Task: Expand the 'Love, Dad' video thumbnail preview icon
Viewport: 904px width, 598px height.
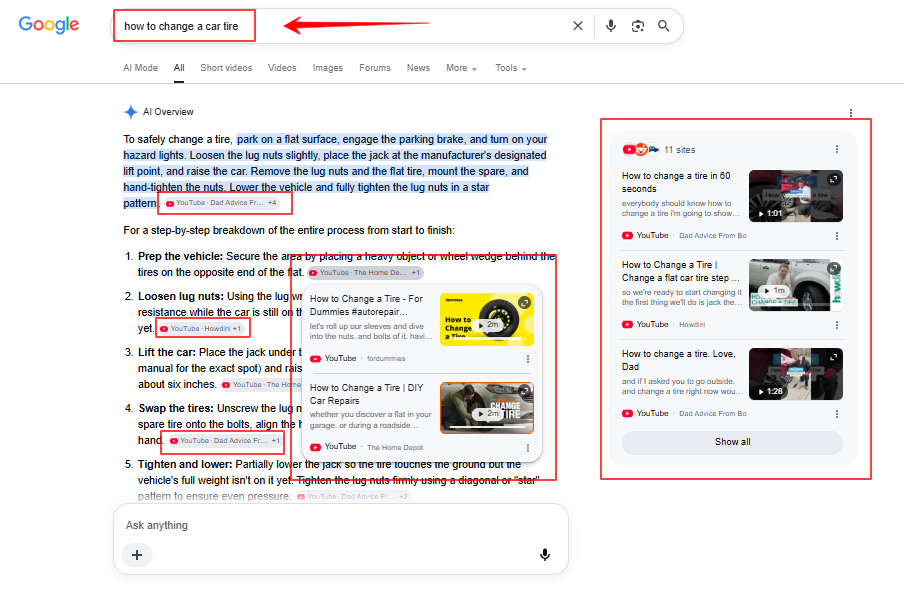Action: [834, 358]
